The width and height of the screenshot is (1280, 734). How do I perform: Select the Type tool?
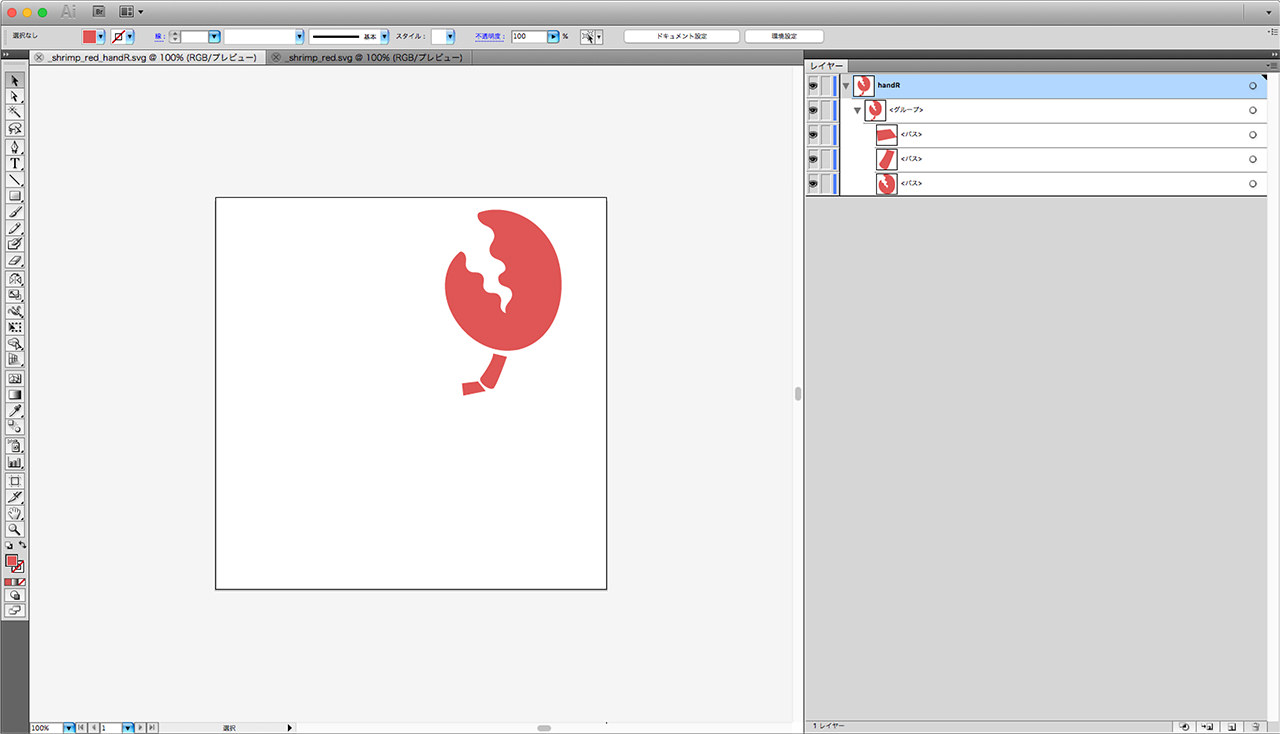(x=15, y=163)
